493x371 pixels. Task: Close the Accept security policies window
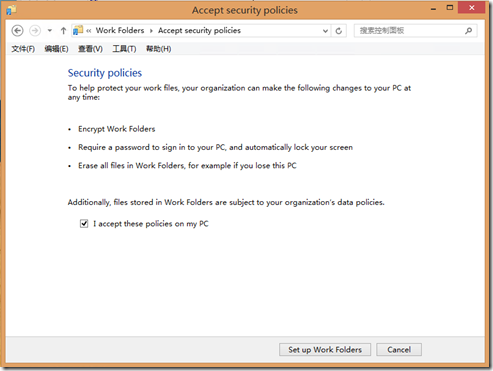click(471, 8)
